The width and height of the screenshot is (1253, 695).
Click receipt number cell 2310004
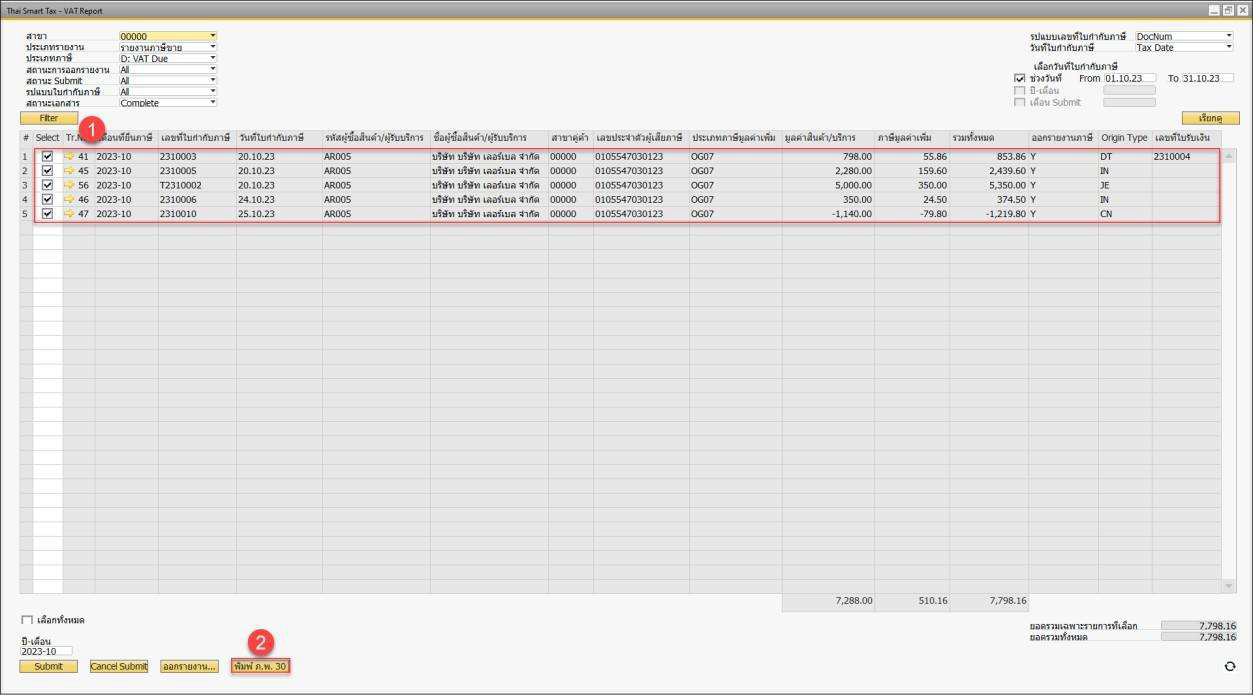[1186, 157]
